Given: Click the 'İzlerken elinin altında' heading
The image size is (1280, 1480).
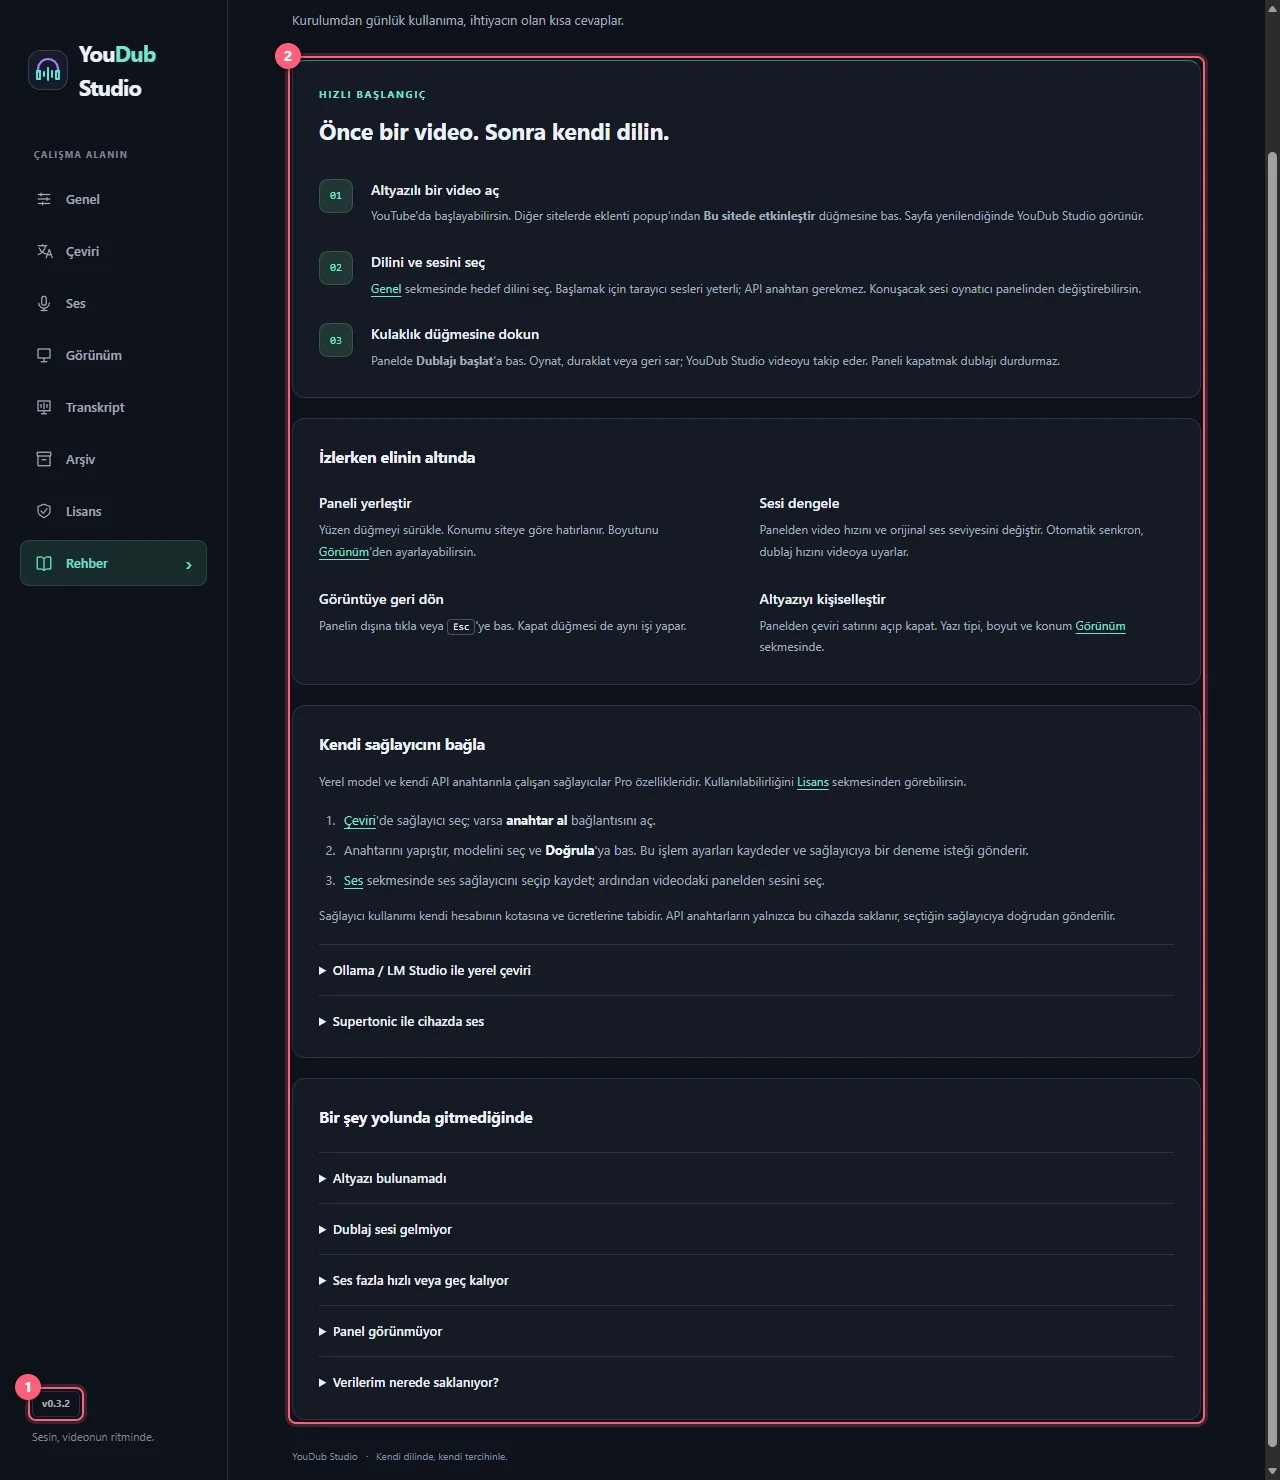Looking at the screenshot, I should tap(397, 458).
